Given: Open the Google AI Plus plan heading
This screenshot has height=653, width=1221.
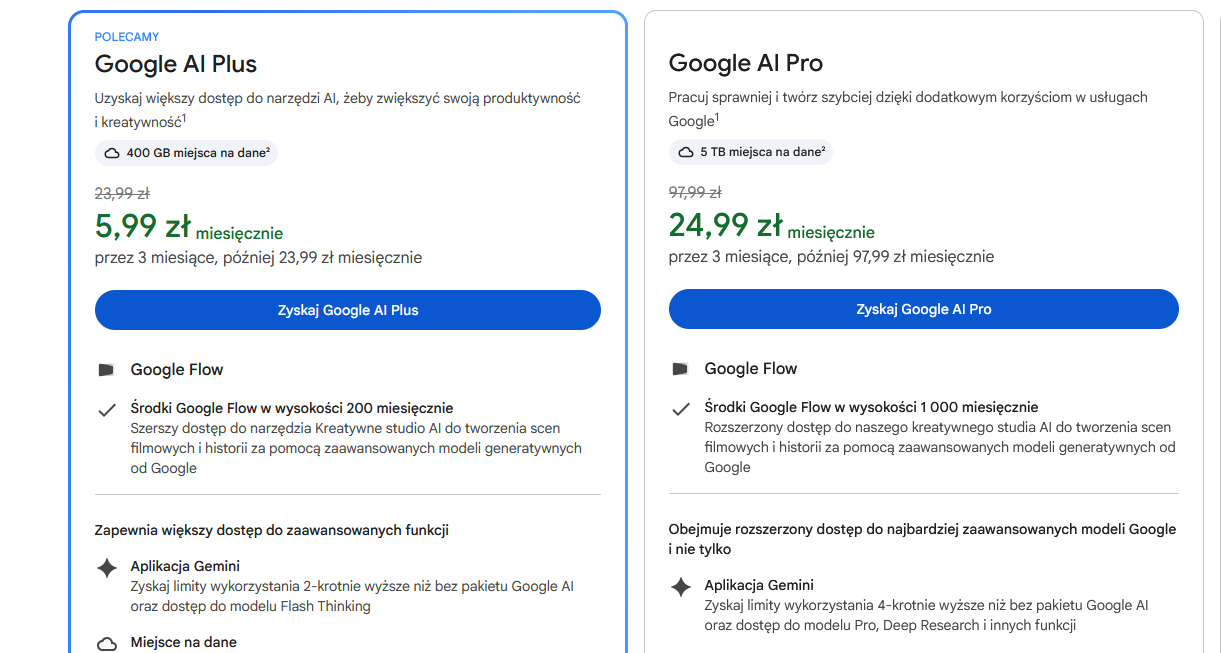Looking at the screenshot, I should tap(176, 64).
